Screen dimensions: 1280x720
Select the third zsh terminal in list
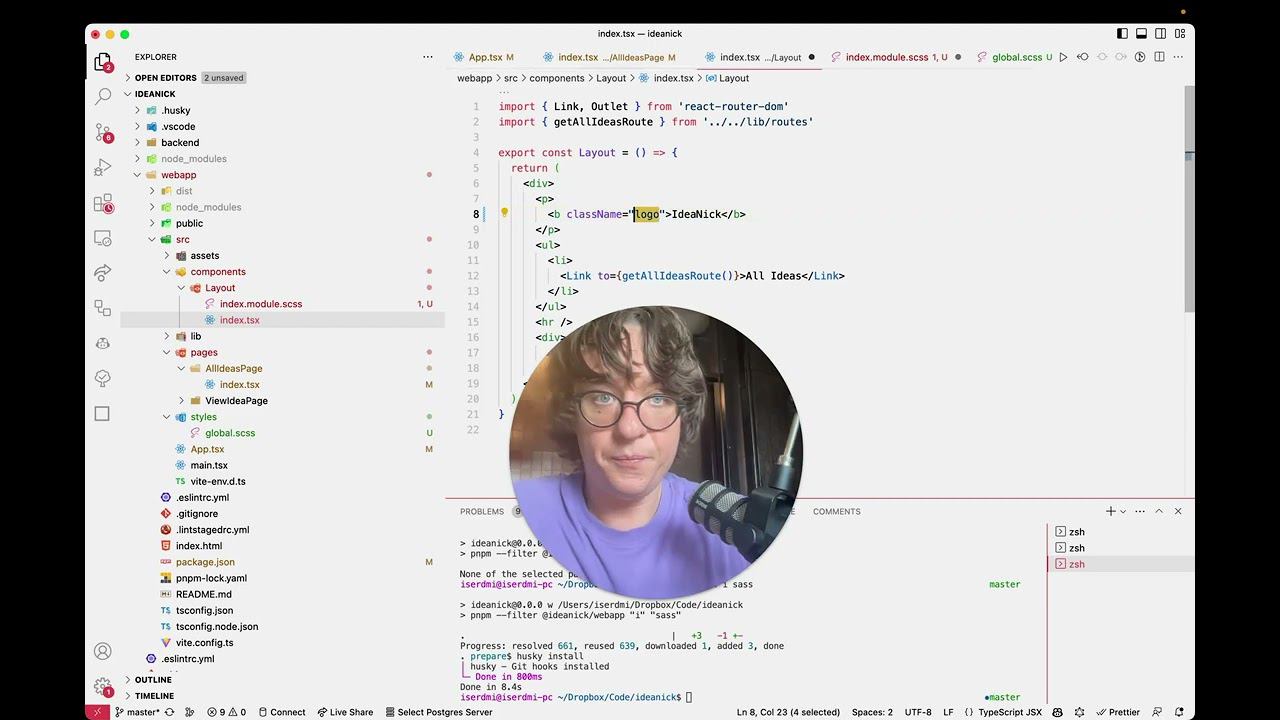pyautogui.click(x=1119, y=564)
